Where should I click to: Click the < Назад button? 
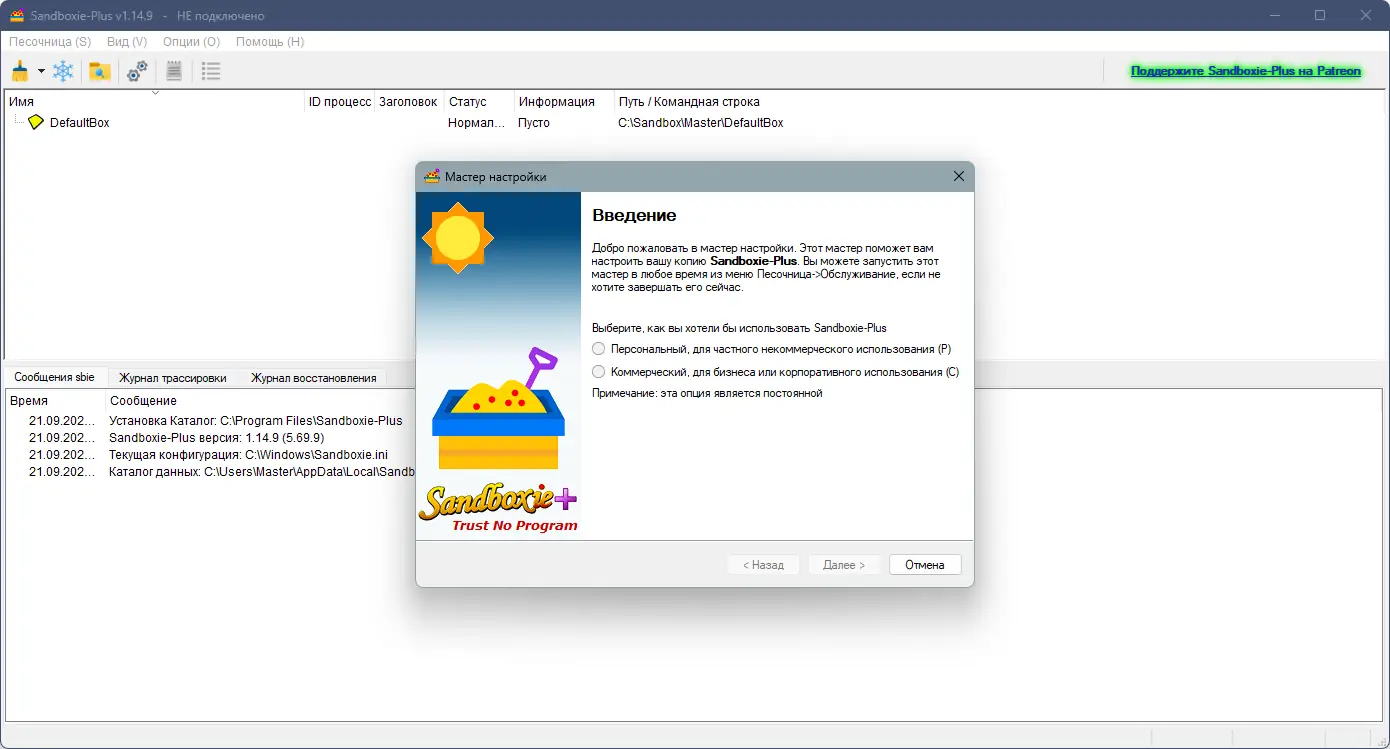(x=763, y=565)
